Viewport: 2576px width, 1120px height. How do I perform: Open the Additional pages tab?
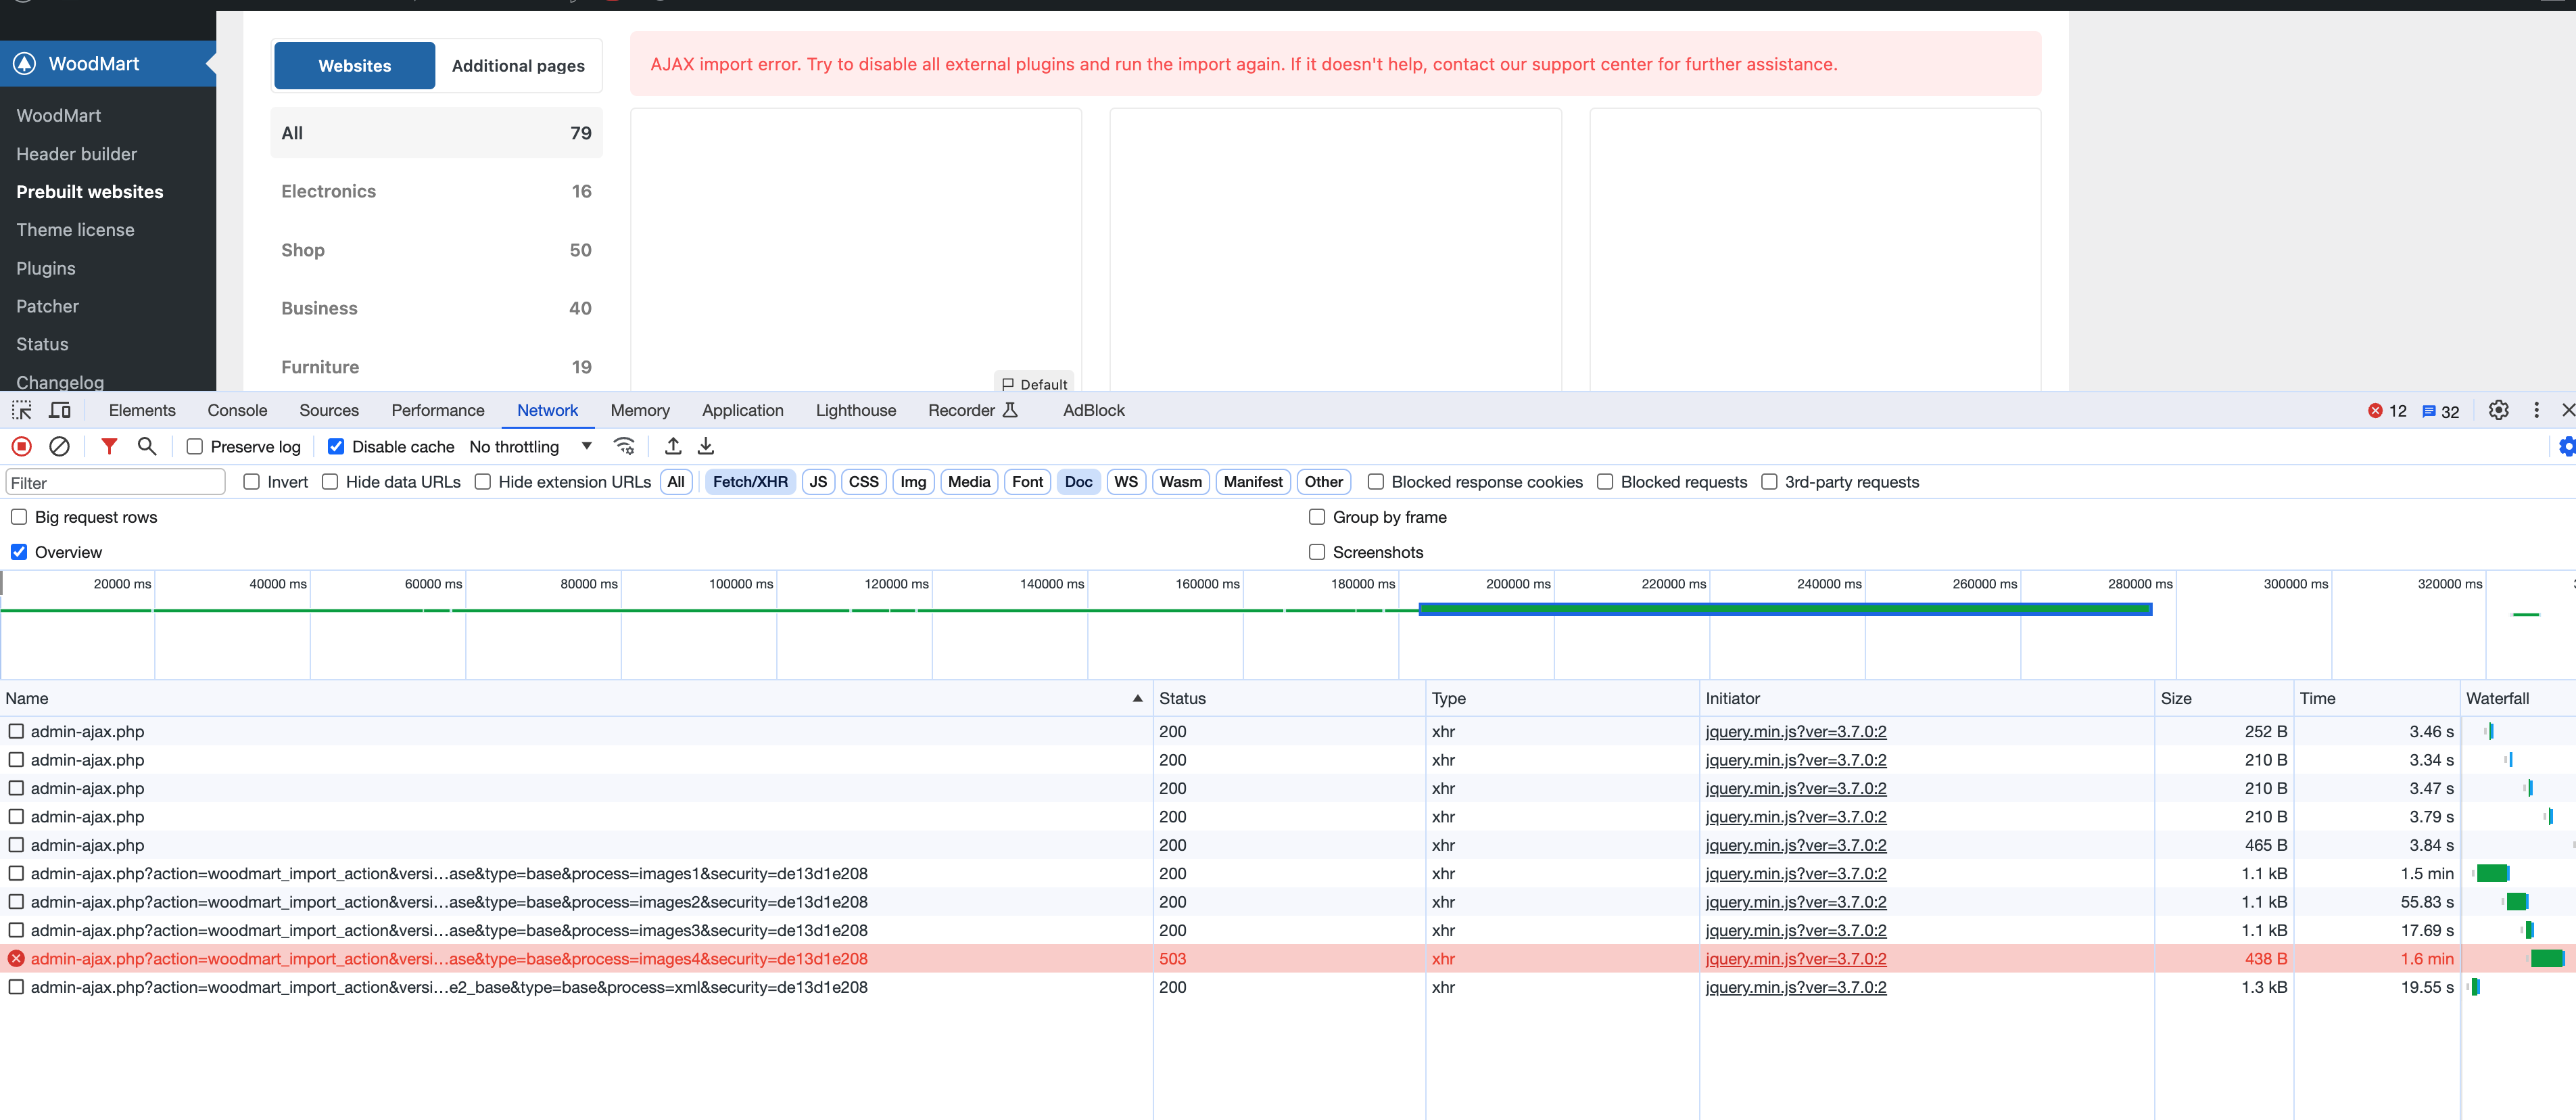(x=518, y=66)
